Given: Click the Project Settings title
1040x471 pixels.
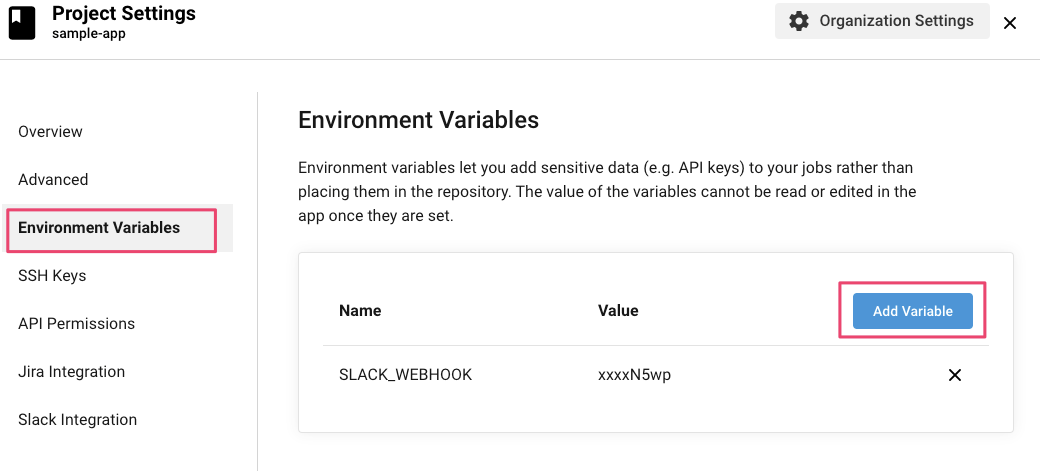Looking at the screenshot, I should 123,13.
